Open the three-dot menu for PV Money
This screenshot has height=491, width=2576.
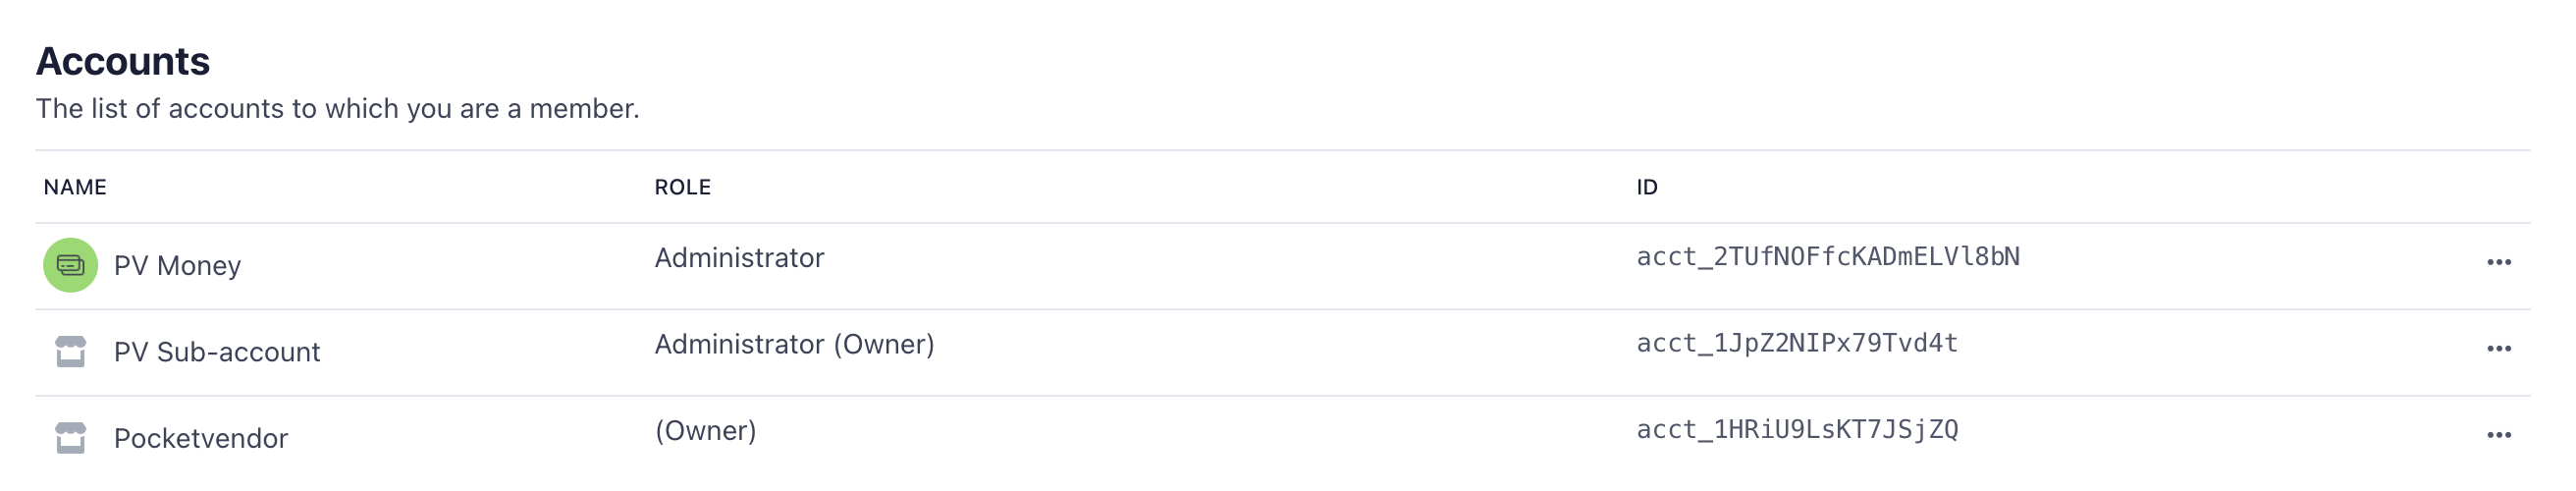pos(2498,262)
